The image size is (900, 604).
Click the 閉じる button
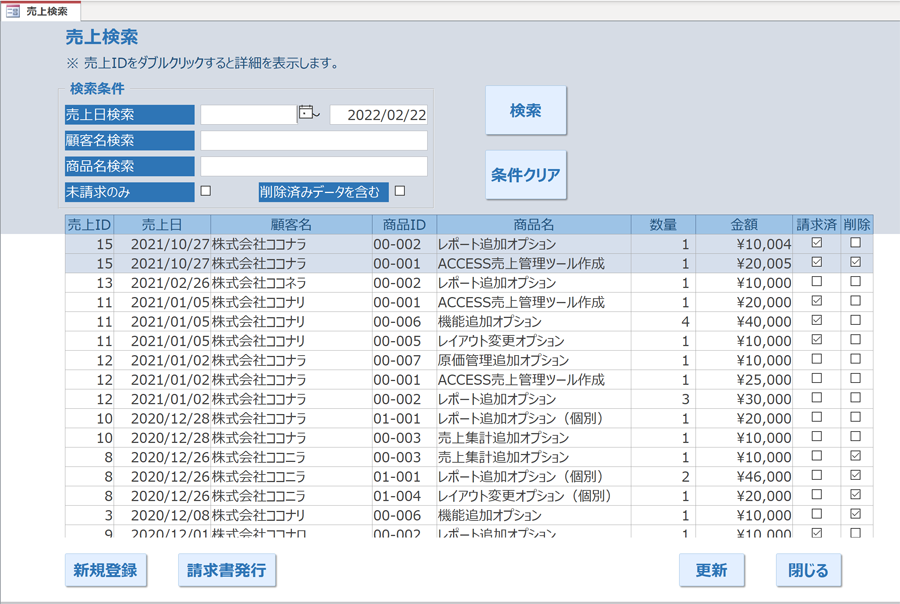tap(808, 570)
